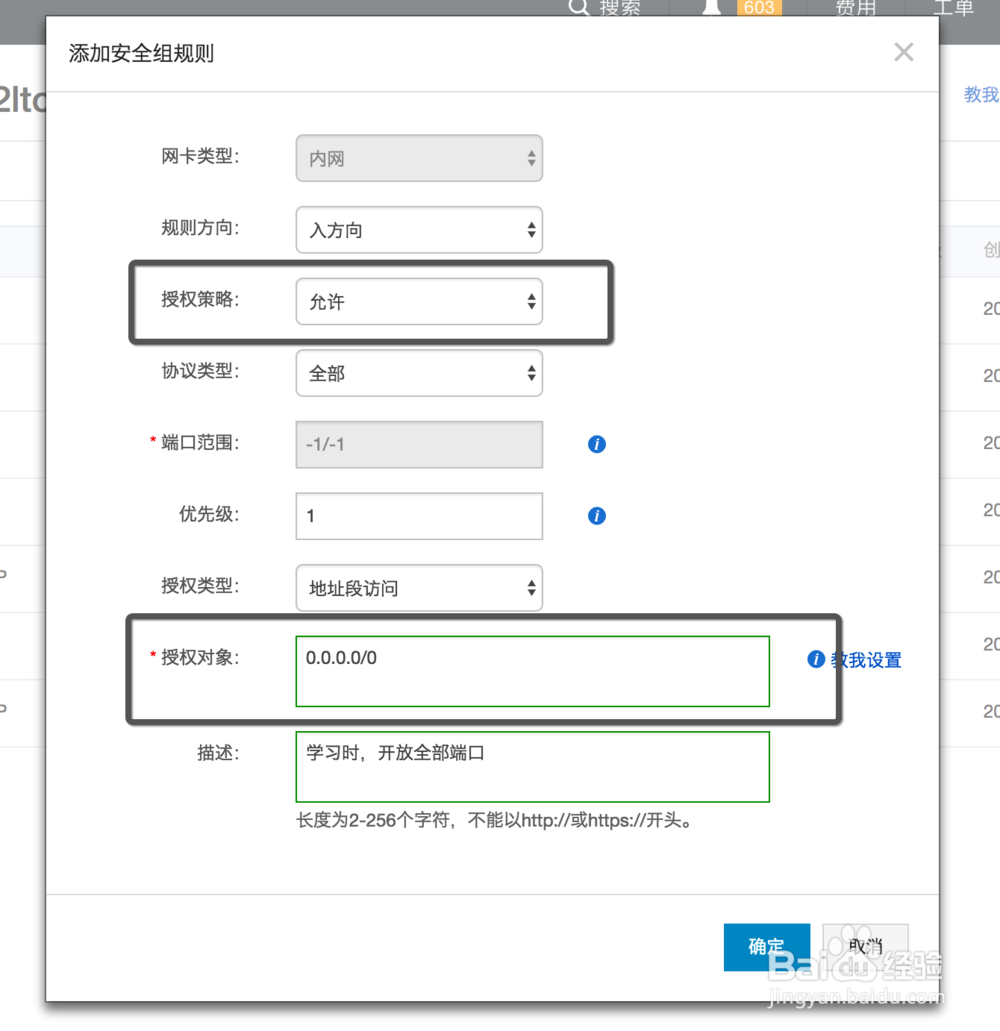Open the 授权类型 dropdown showing 地址段访问
Screen dimensions: 1000x1031
click(x=419, y=588)
